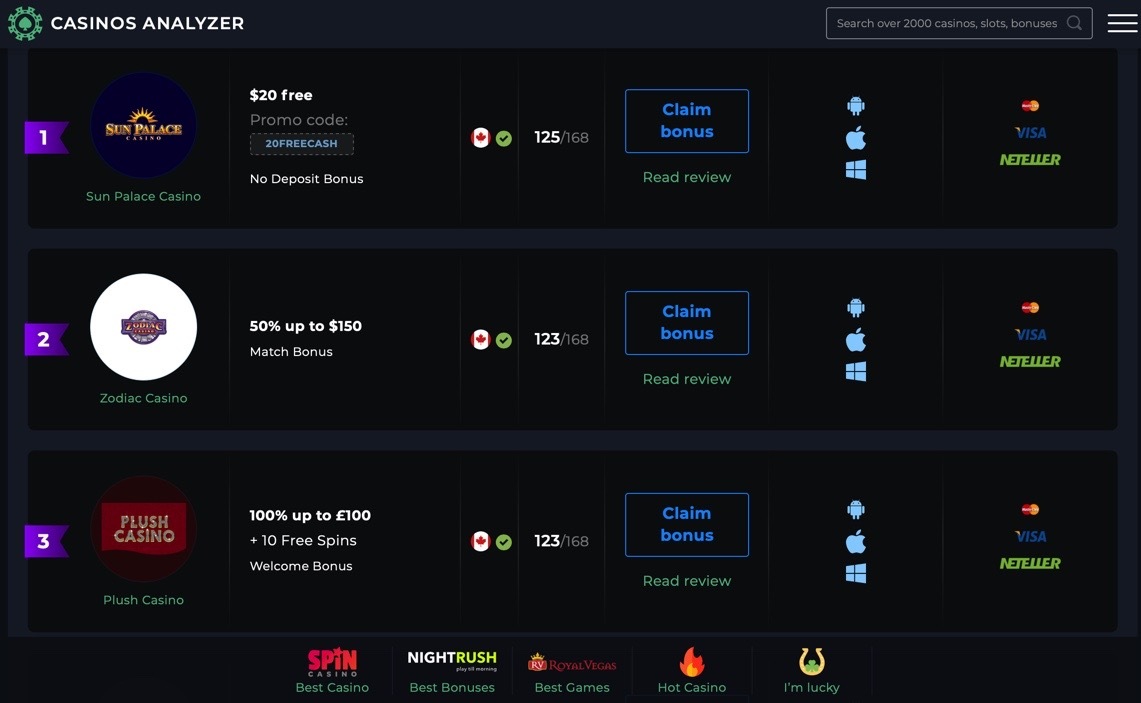Click the Android icon in Sun Palace row
The width and height of the screenshot is (1141, 703).
coord(856,106)
